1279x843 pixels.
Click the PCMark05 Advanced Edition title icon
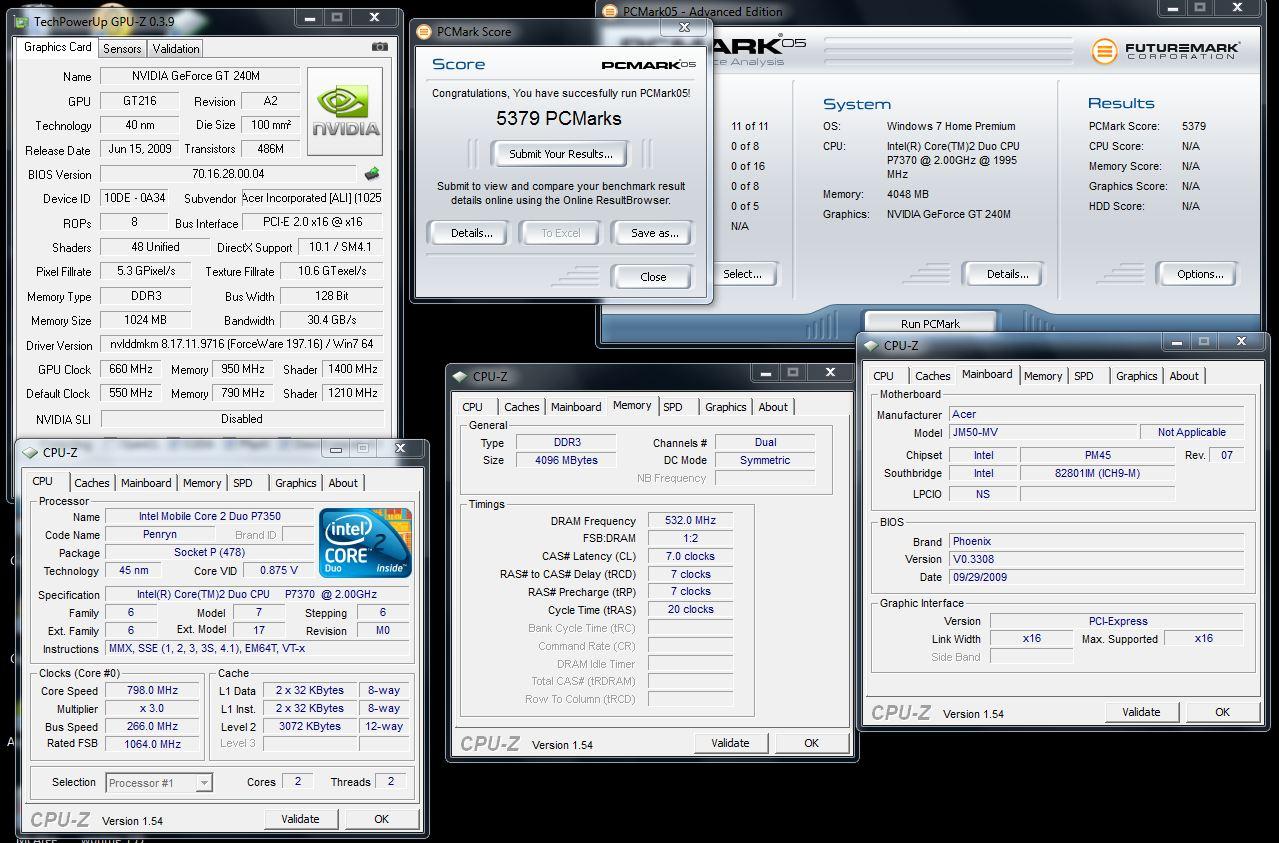click(x=611, y=11)
